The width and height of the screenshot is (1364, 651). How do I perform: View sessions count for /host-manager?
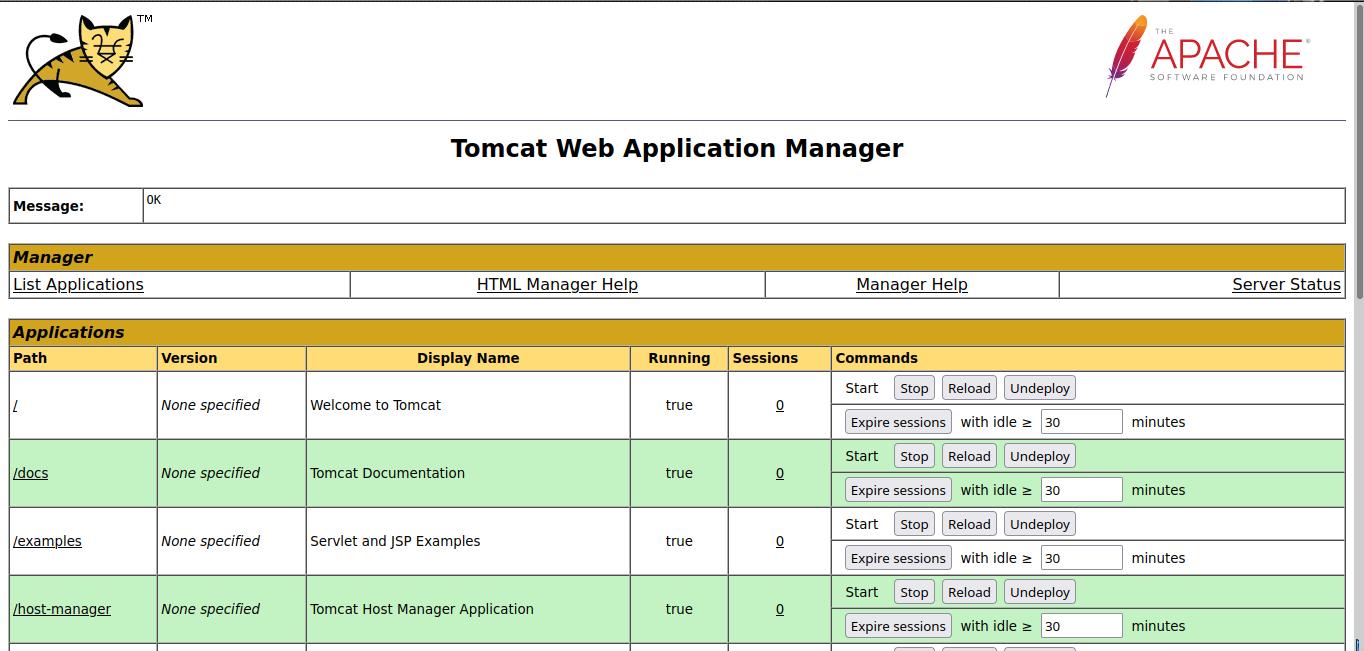point(780,609)
